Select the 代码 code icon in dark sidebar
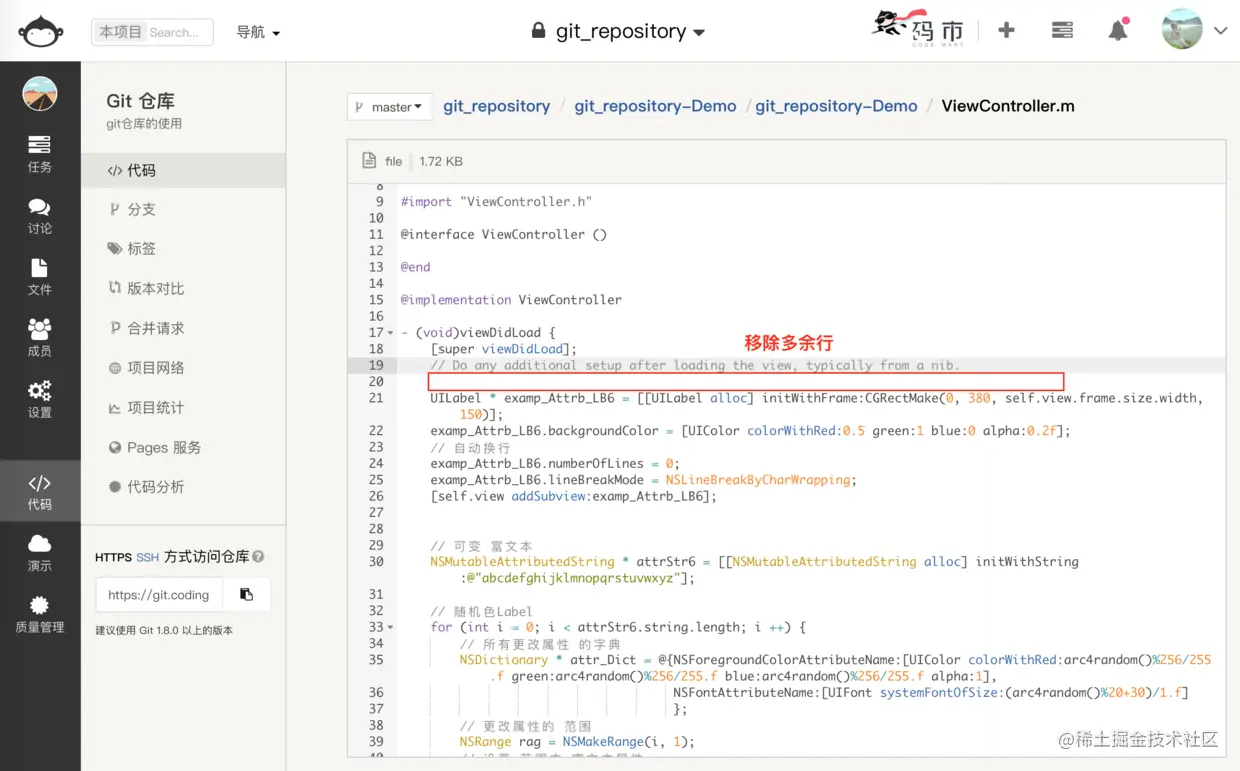 pos(39,492)
